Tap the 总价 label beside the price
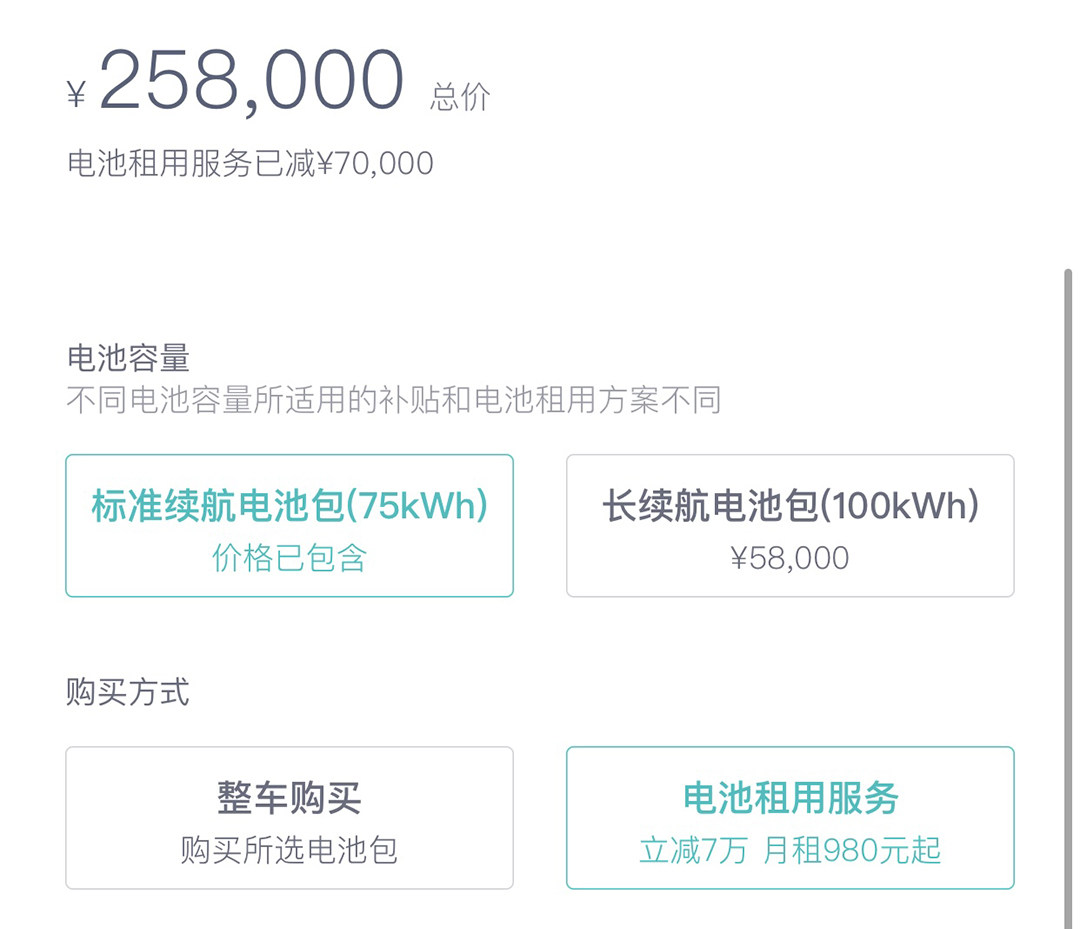 click(x=461, y=97)
